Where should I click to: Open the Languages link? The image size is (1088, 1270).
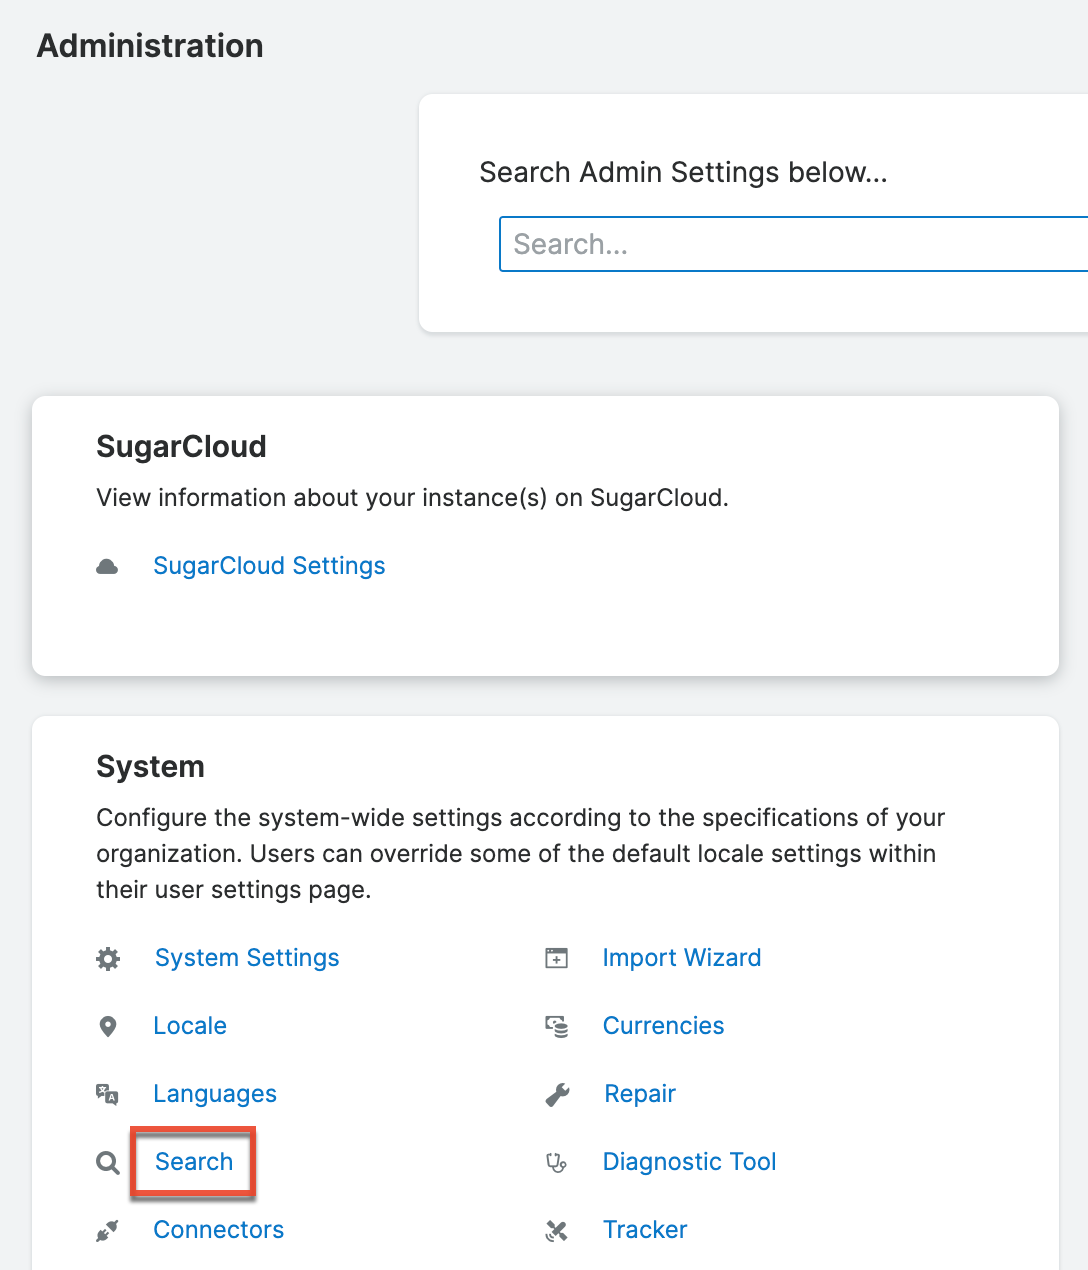(x=215, y=1094)
